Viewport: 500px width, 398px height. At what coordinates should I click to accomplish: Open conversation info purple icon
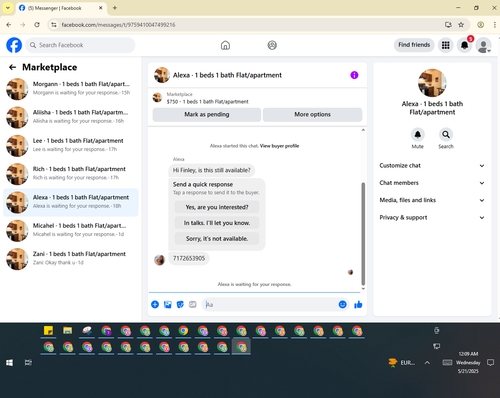(354, 75)
